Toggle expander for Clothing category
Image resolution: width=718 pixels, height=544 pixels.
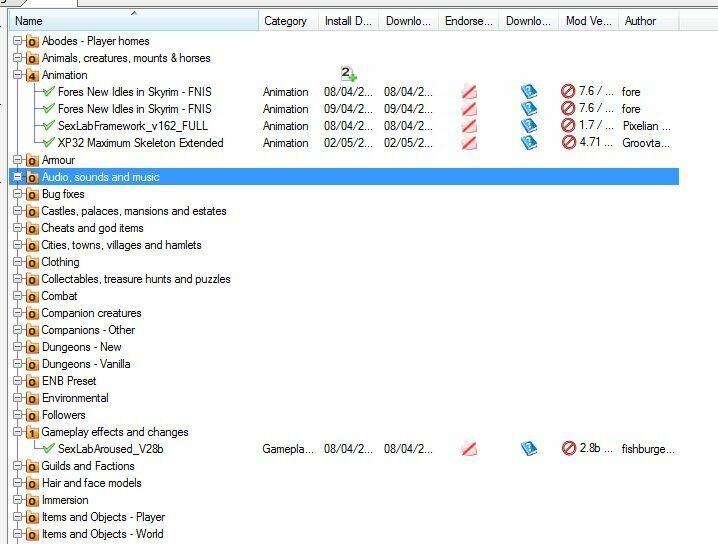[17, 262]
